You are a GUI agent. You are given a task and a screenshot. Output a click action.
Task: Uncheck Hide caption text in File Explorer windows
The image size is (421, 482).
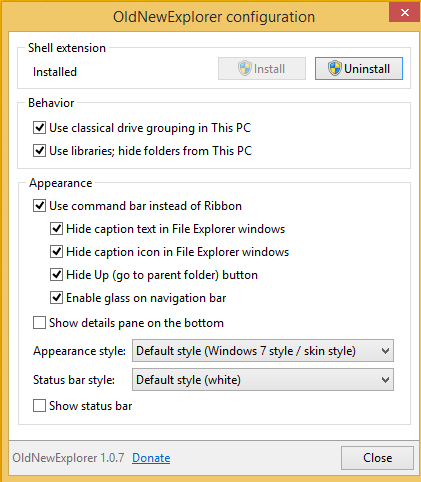point(56,229)
